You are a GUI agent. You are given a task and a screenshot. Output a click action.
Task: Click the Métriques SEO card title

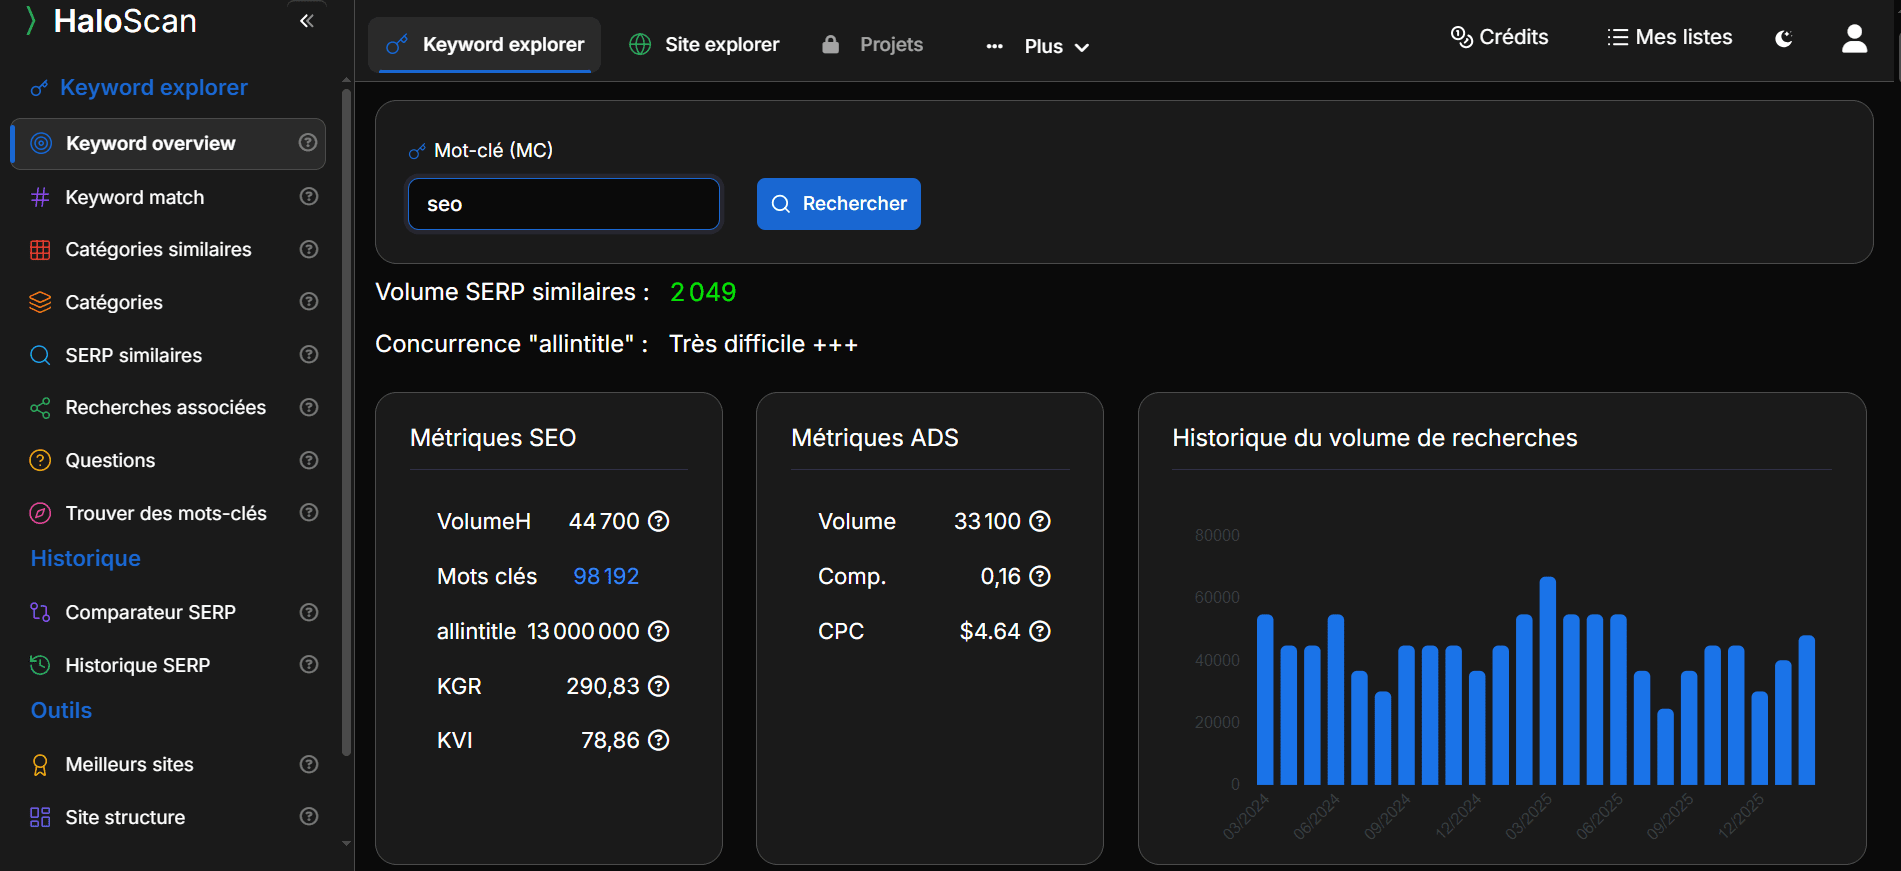pyautogui.click(x=493, y=438)
